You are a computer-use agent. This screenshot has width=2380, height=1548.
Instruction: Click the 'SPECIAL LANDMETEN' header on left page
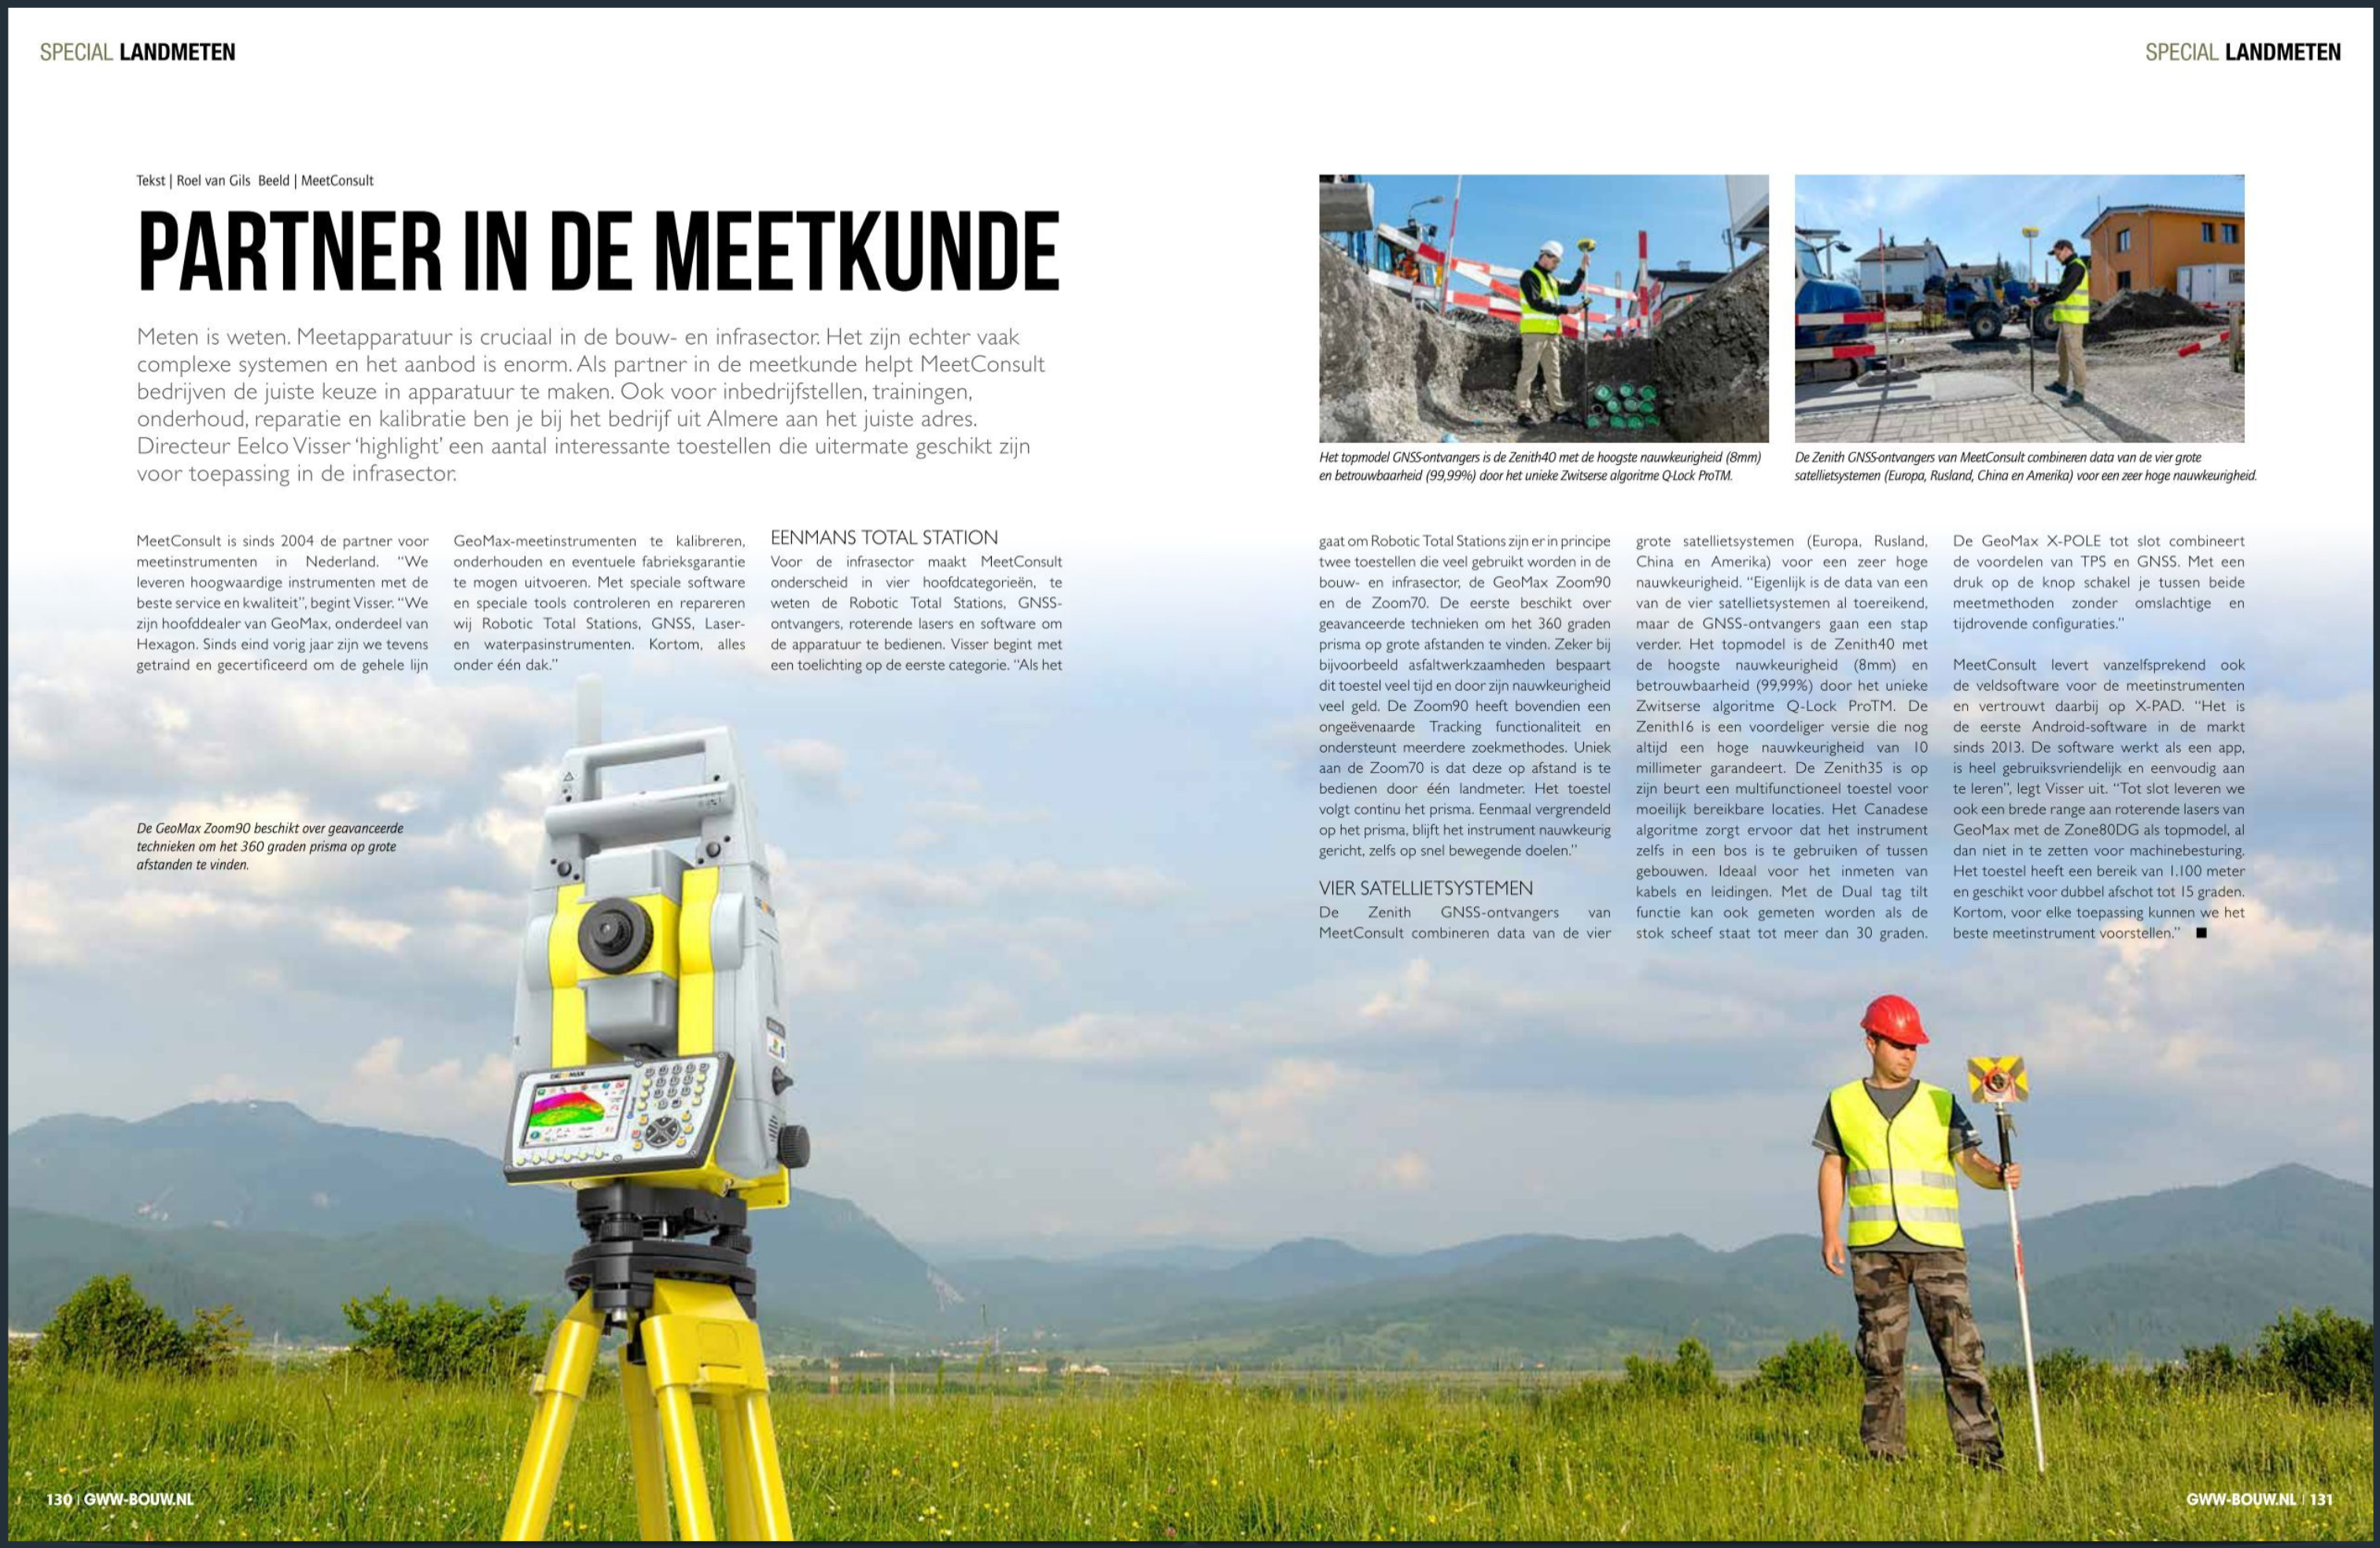coord(138,52)
